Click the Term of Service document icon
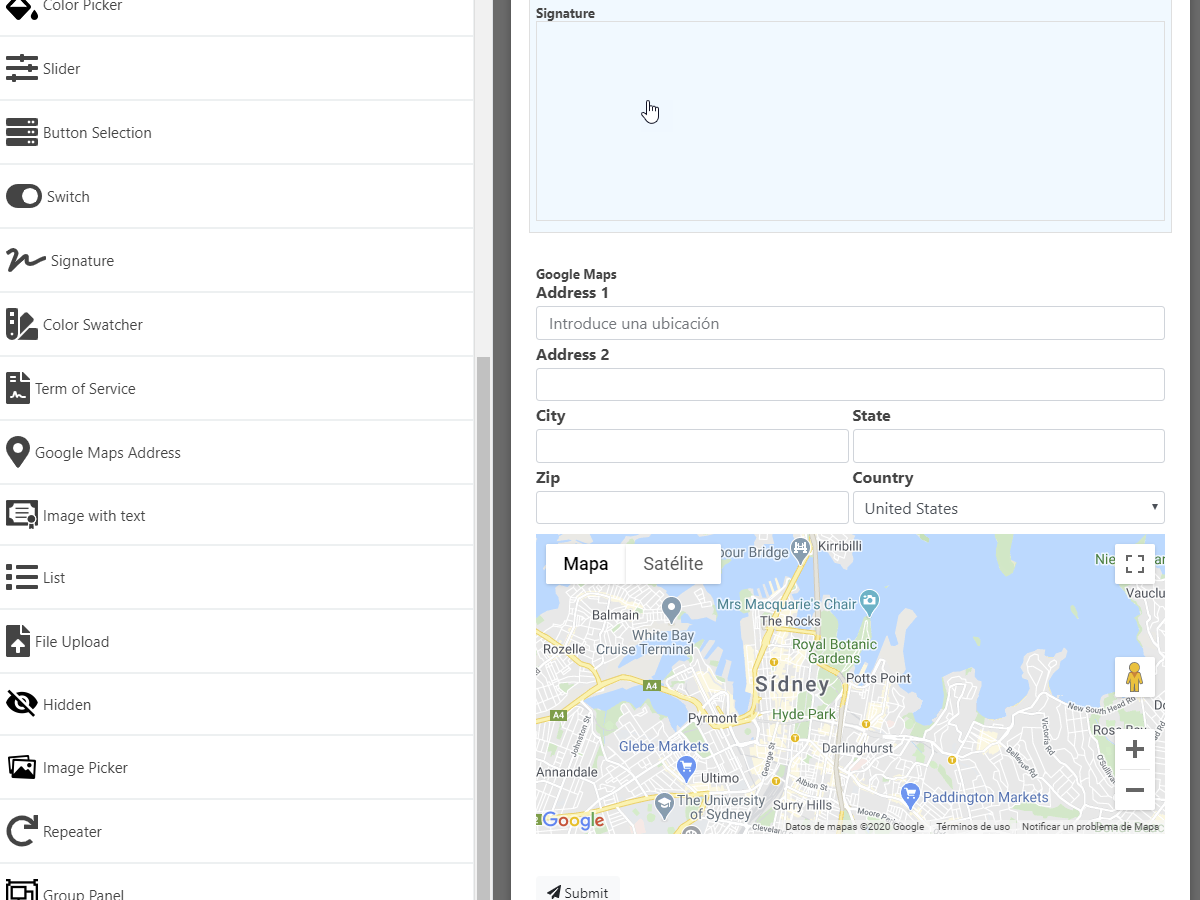The image size is (1200, 900). [18, 388]
